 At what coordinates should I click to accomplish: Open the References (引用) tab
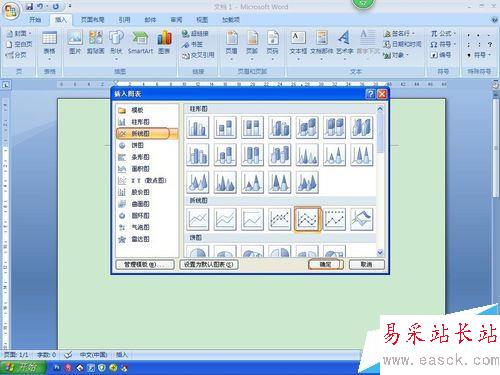[124, 20]
